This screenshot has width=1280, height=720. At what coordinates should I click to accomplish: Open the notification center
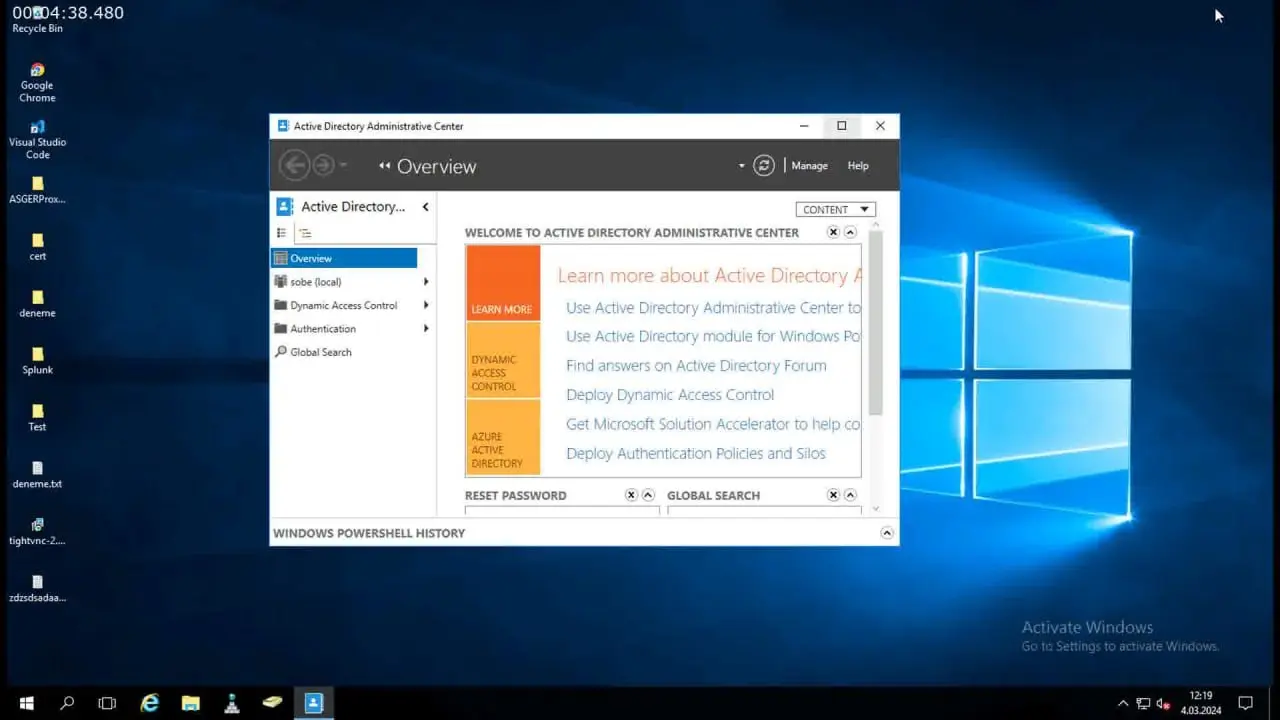coord(1246,703)
